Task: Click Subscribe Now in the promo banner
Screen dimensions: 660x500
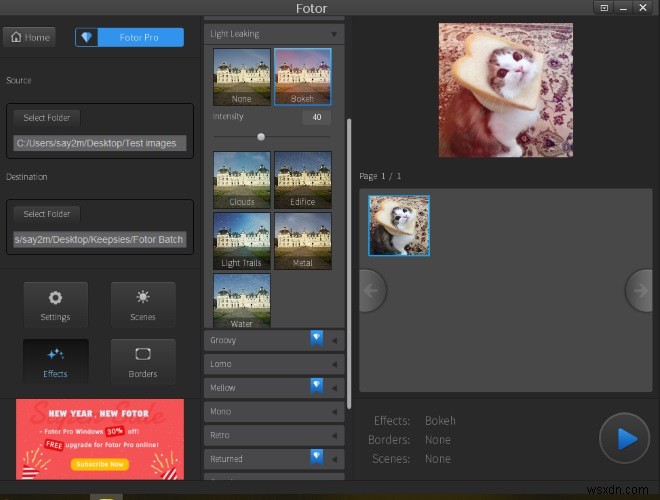Action: [100, 464]
